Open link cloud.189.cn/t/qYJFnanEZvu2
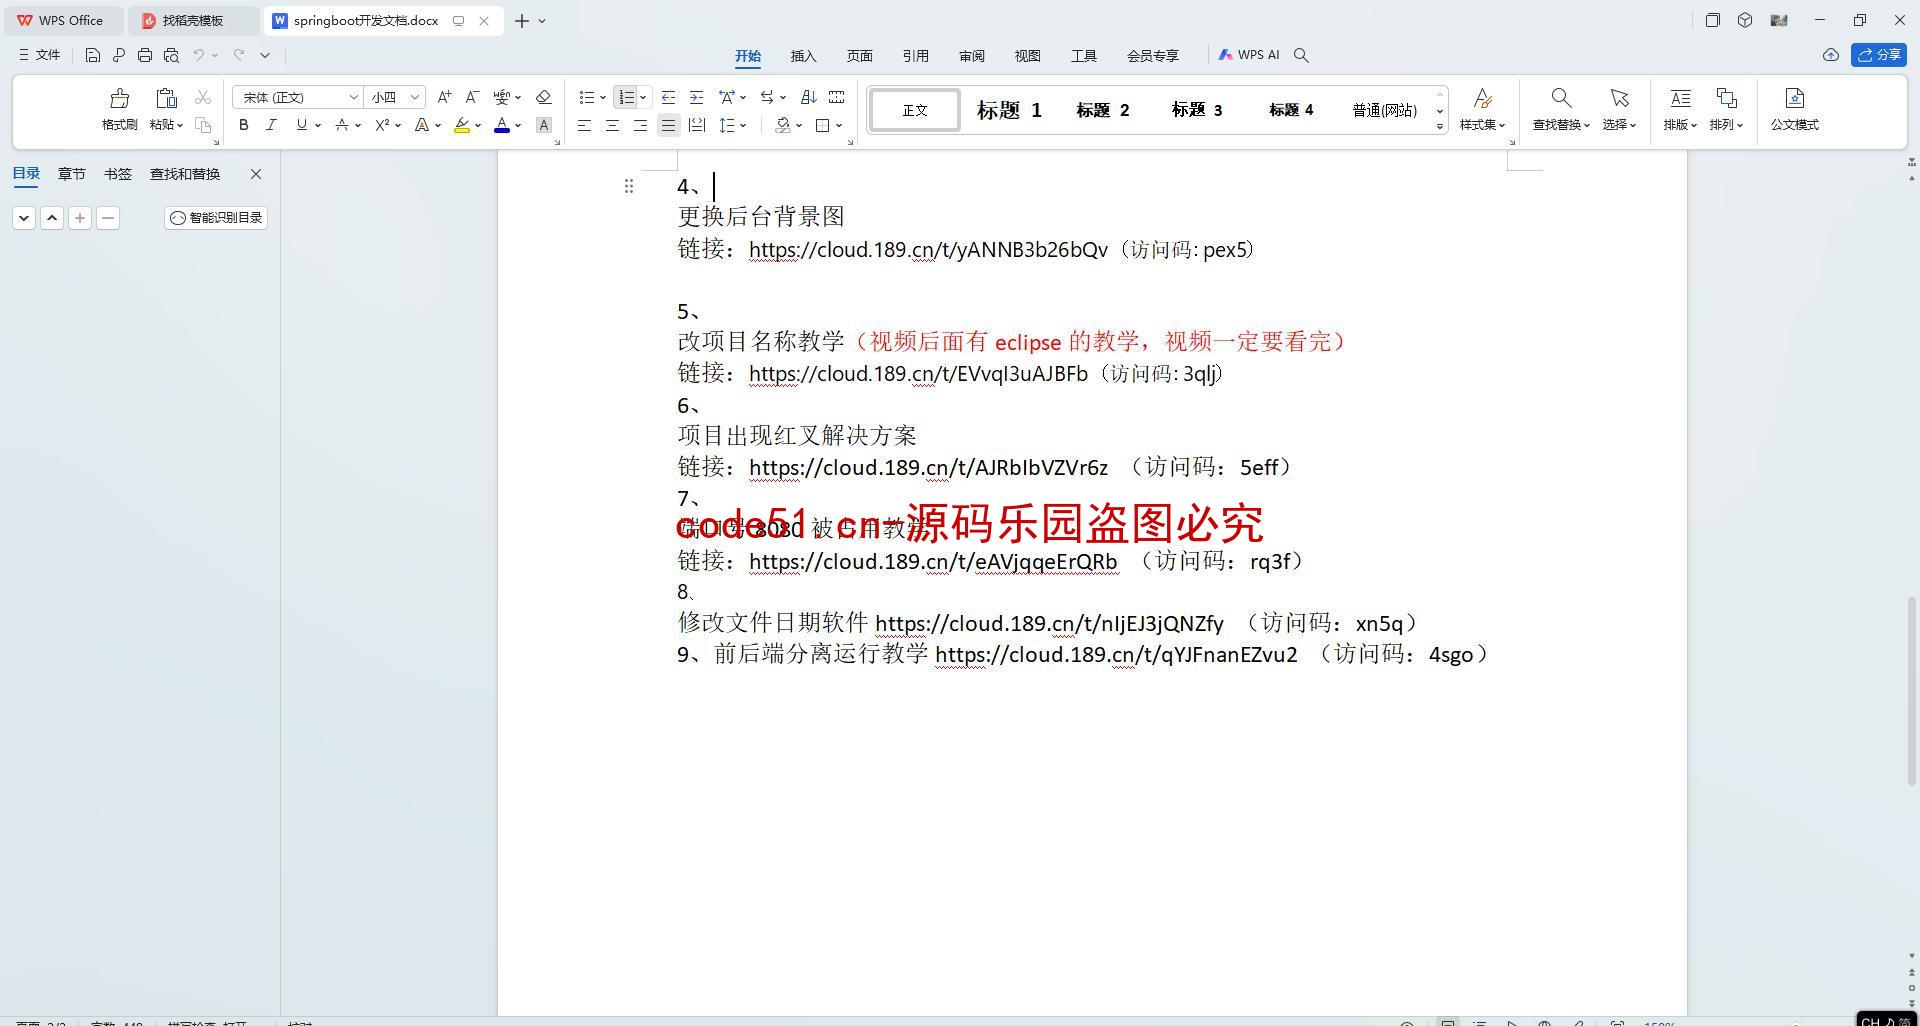This screenshot has height=1026, width=1920. pos(1116,655)
